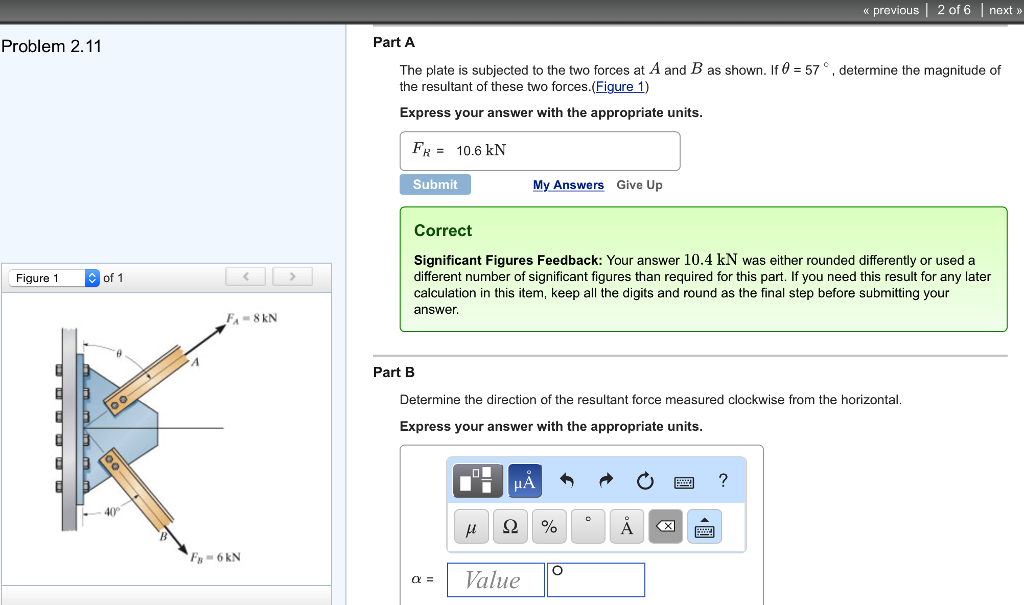This screenshot has width=1024, height=605.
Task: Click the 'FB = 6 kN' label in the figure
Action: (x=216, y=557)
